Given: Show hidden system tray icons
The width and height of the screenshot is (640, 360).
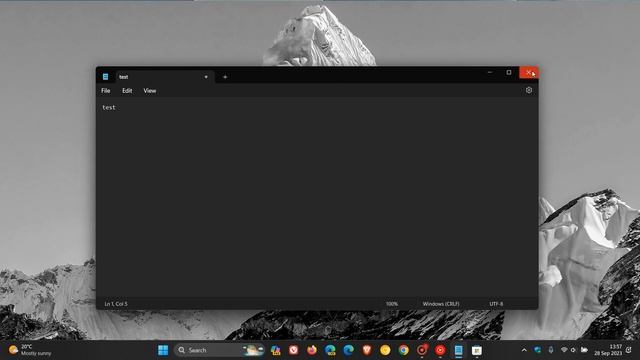Looking at the screenshot, I should pyautogui.click(x=524, y=350).
